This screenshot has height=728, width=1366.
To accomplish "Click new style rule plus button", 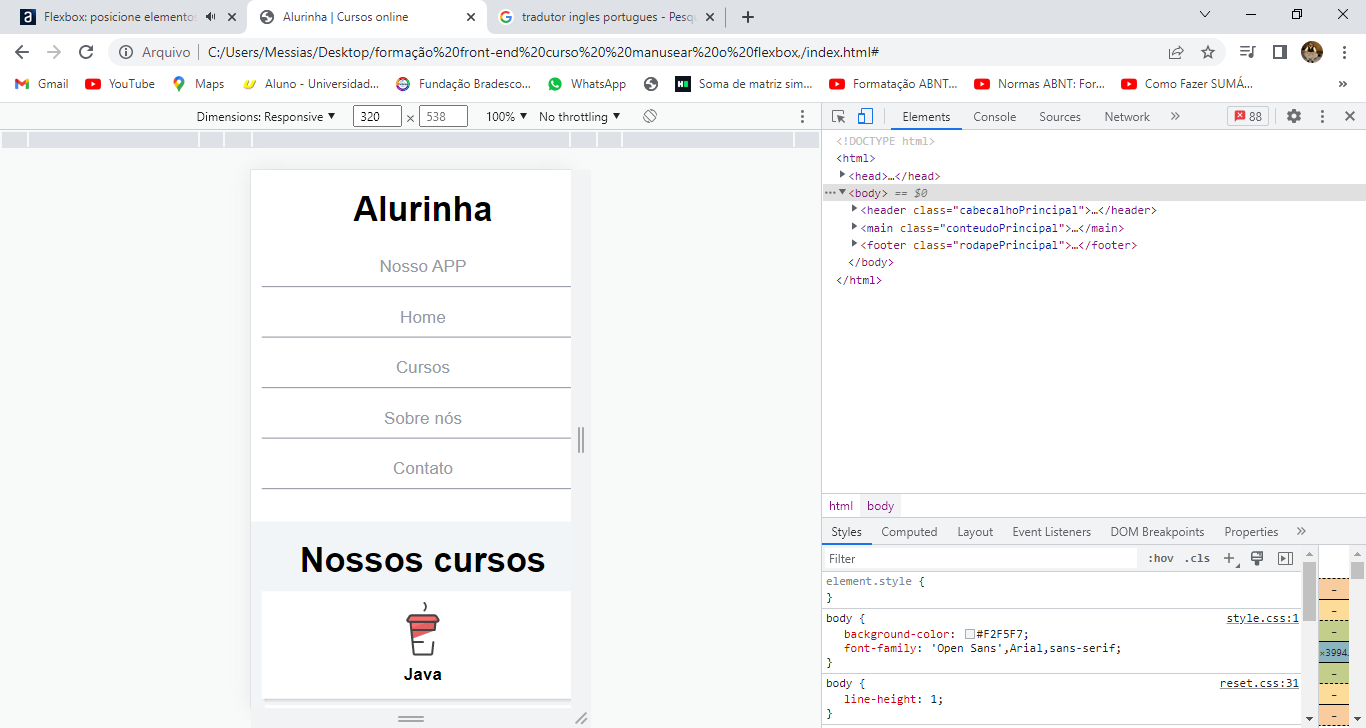I will coord(1230,558).
